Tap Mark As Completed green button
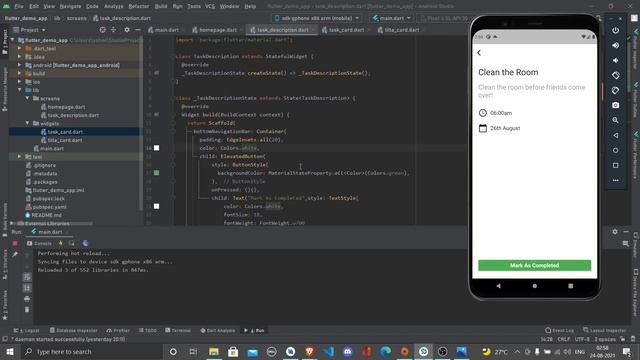Image resolution: width=640 pixels, height=360 pixels. point(534,265)
